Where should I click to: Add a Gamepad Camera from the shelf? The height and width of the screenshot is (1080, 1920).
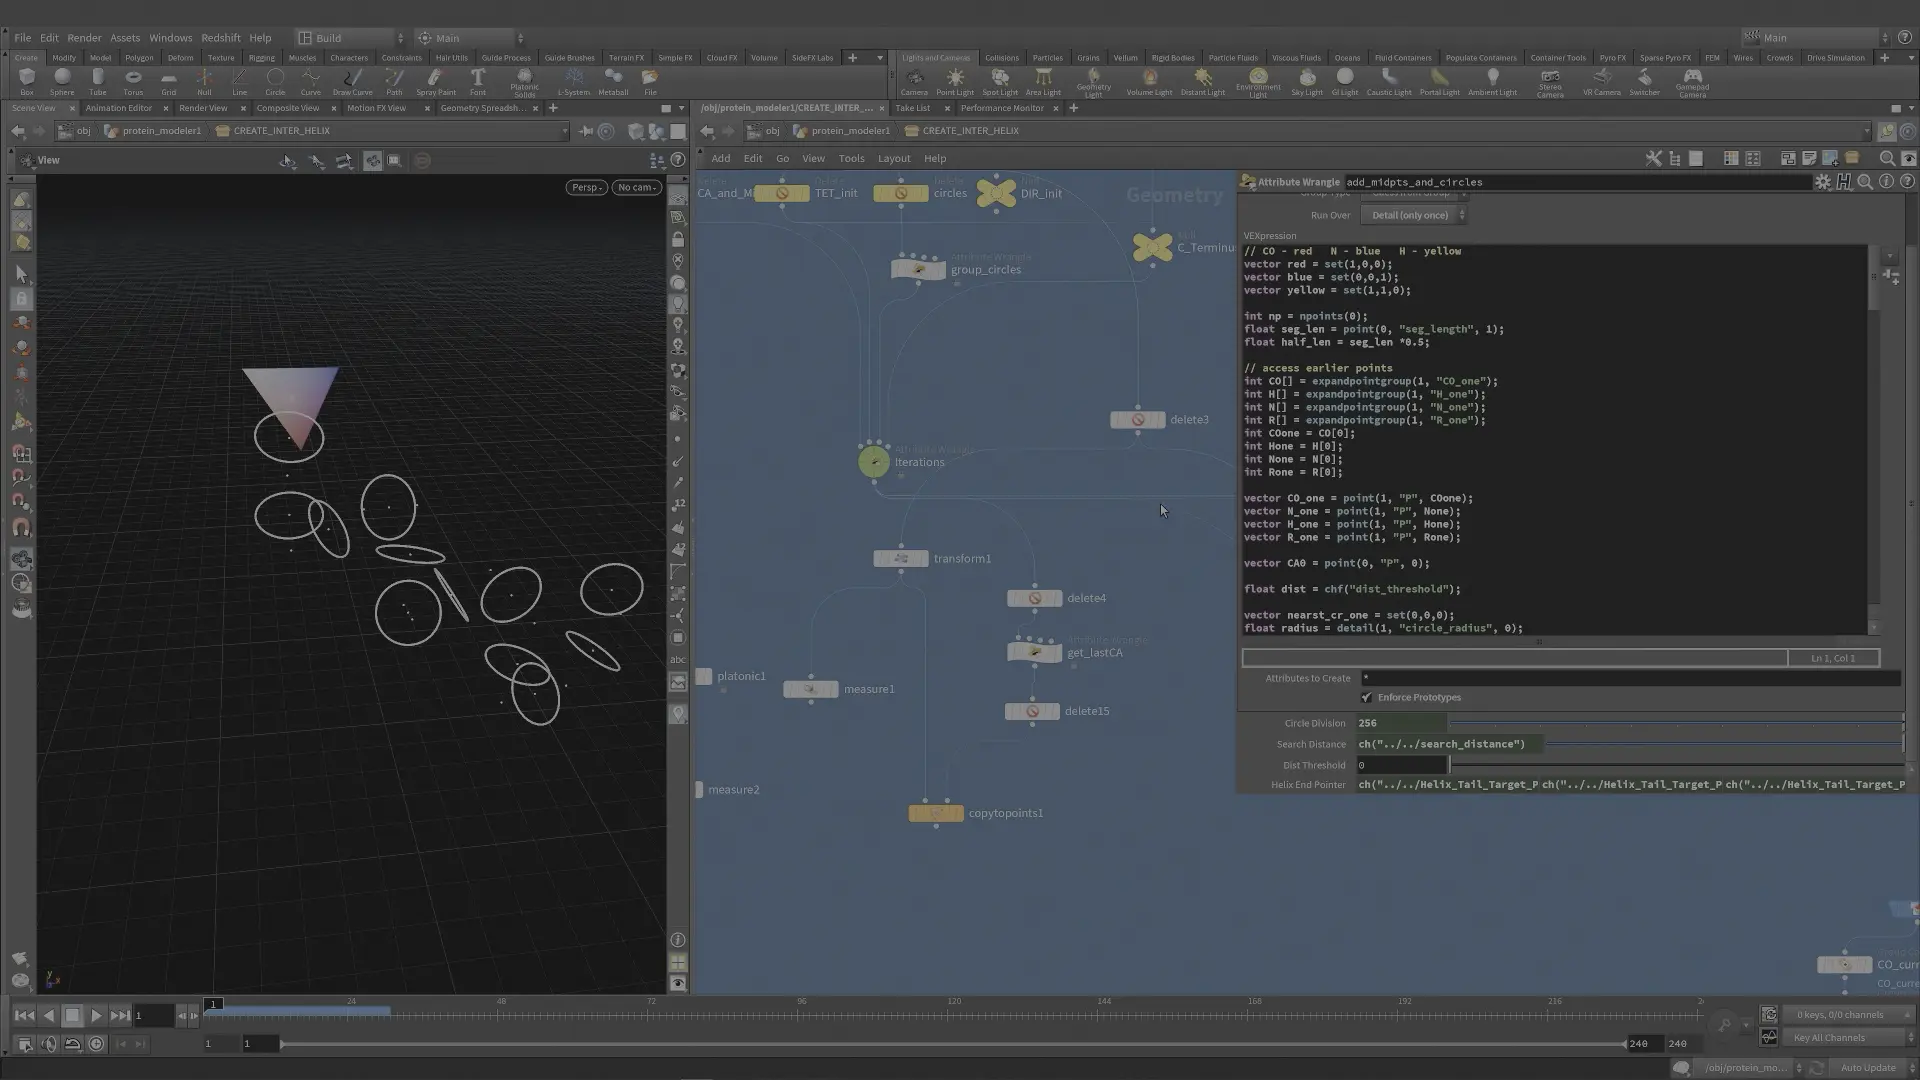(x=1692, y=82)
